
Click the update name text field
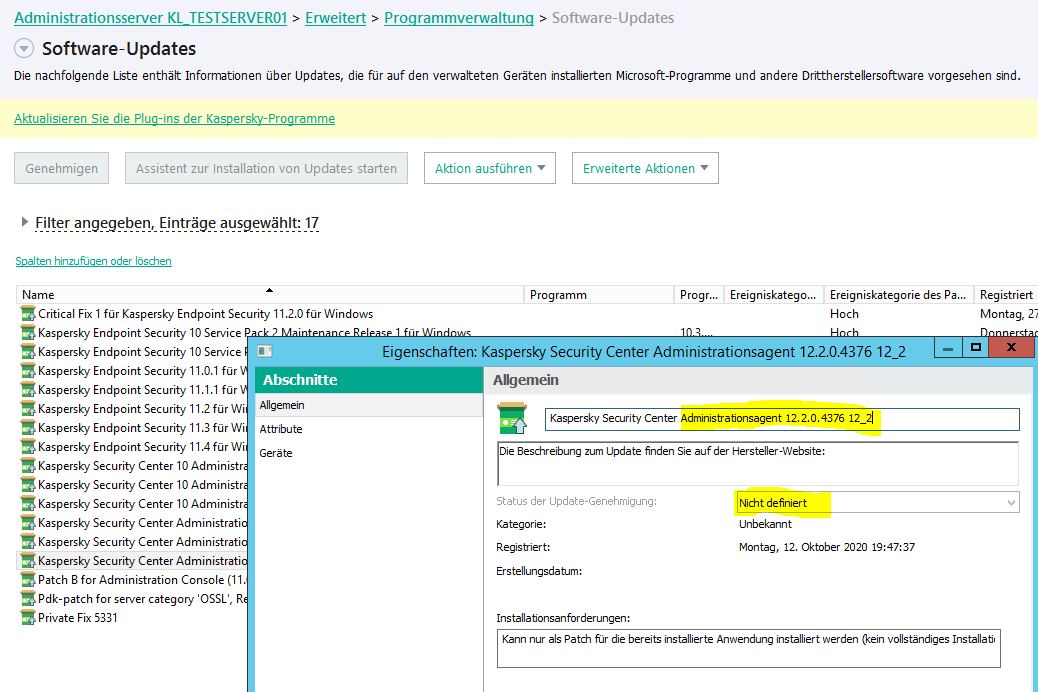tap(781, 419)
